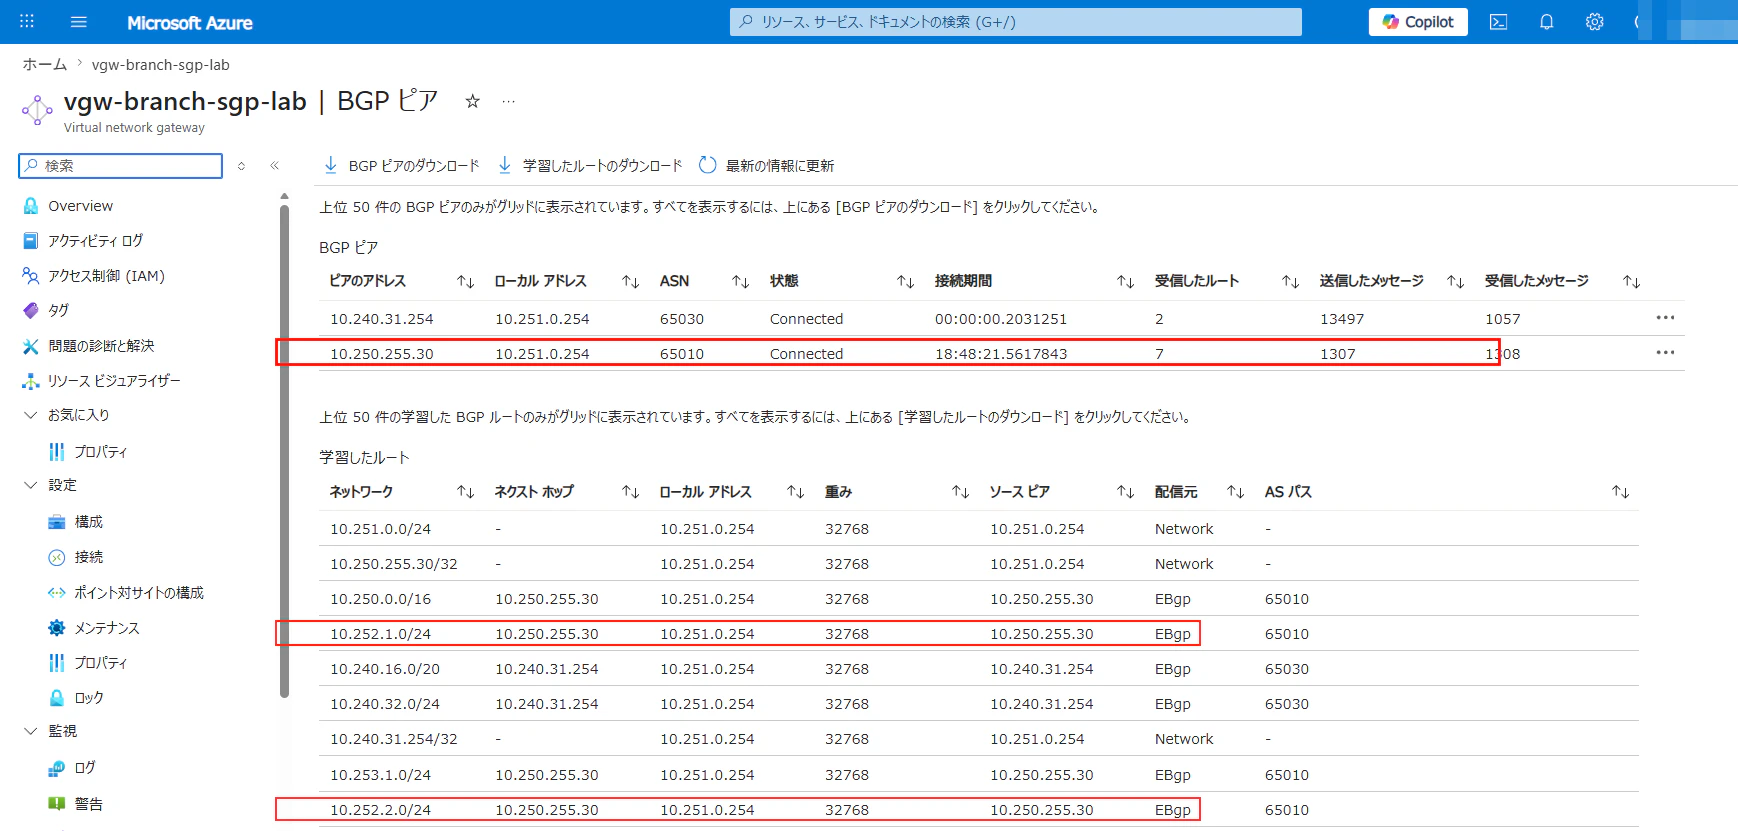This screenshot has width=1738, height=831.
Task: Select route 10.253.1.0/24 network cell
Action: pos(380,775)
